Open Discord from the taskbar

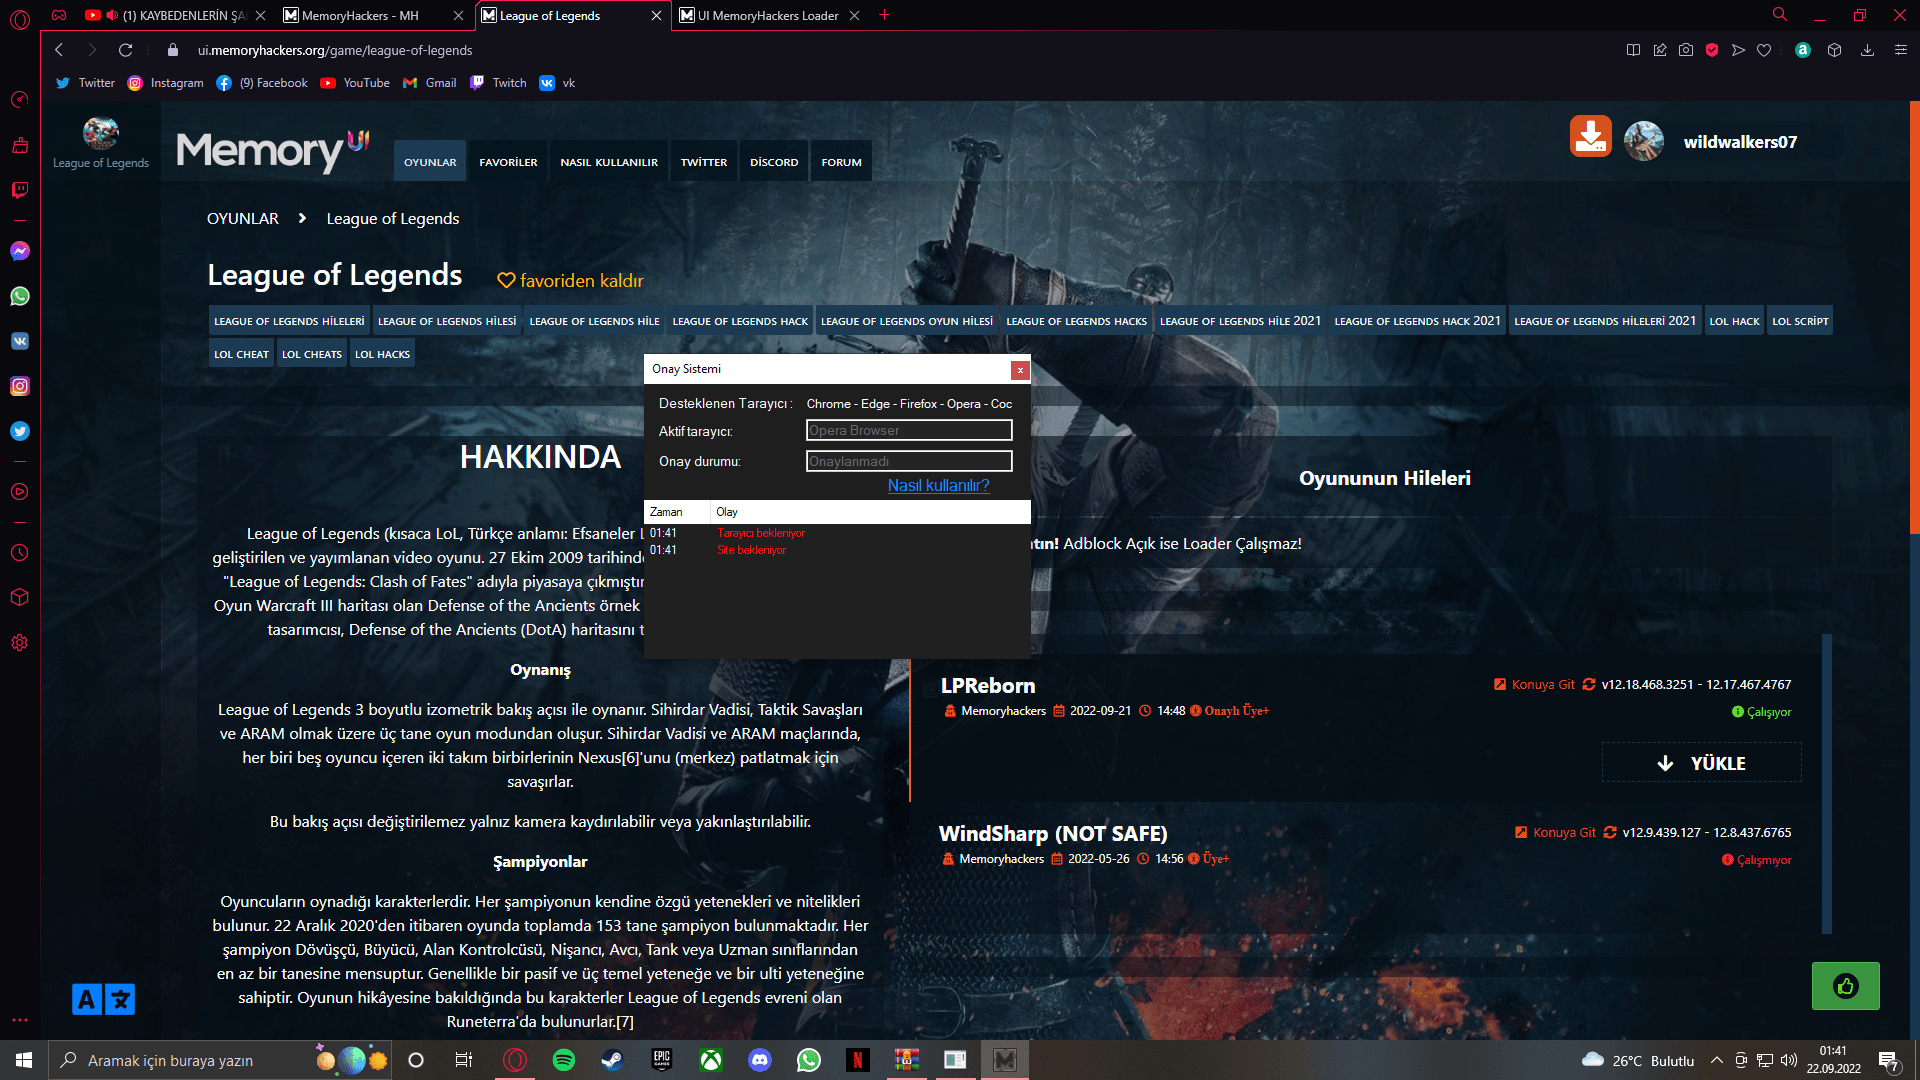pyautogui.click(x=760, y=1060)
